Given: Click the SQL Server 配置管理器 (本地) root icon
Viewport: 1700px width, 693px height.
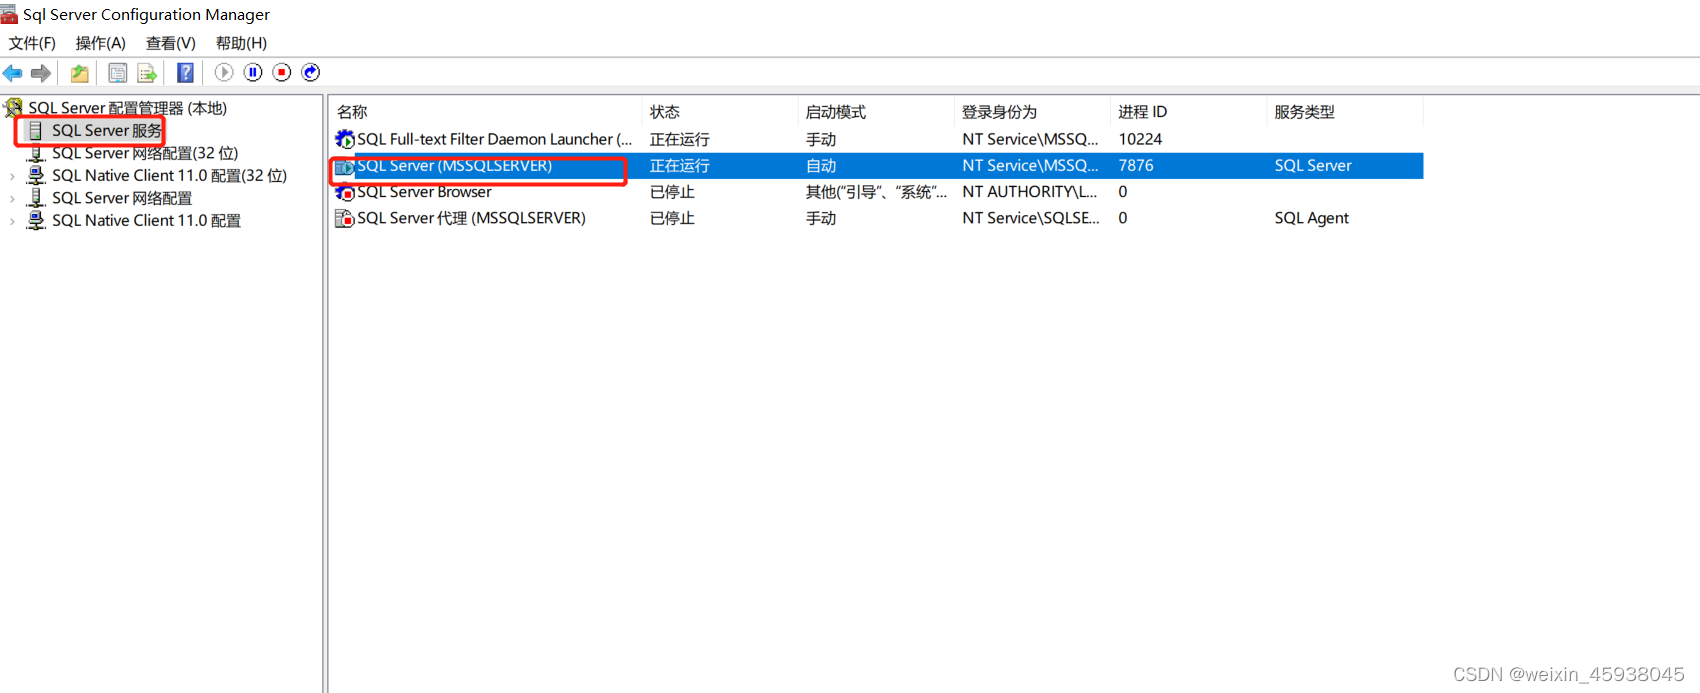Looking at the screenshot, I should pos(13,107).
